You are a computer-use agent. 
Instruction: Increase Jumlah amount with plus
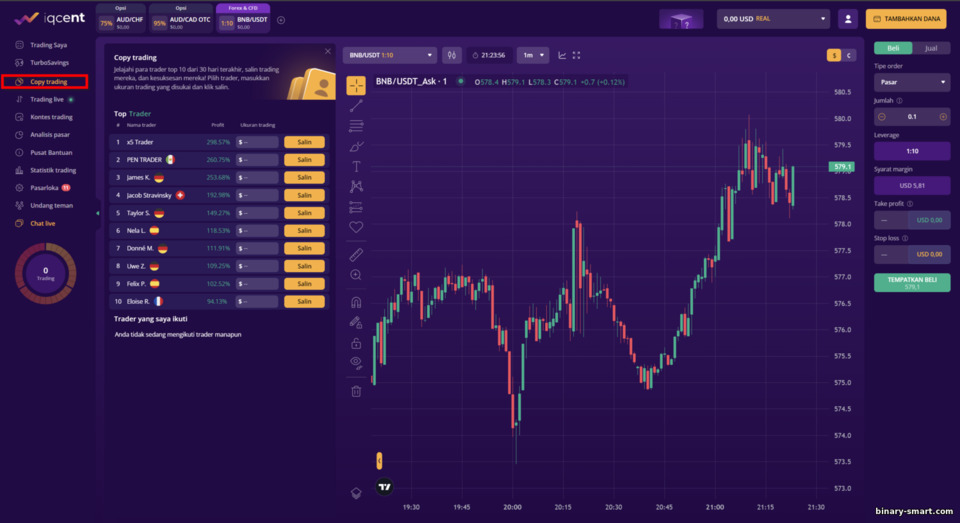[943, 116]
